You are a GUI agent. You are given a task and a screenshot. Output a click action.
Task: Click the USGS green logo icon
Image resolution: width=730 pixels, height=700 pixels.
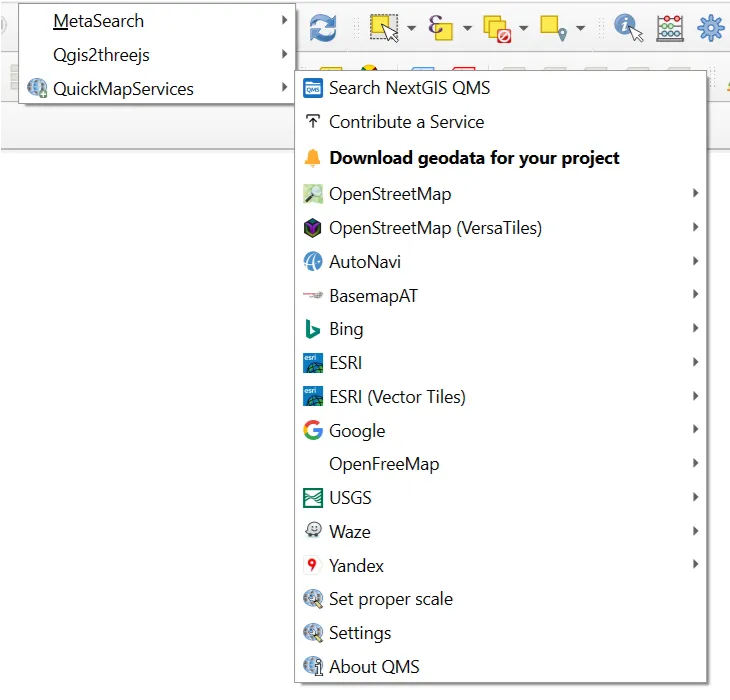click(313, 498)
